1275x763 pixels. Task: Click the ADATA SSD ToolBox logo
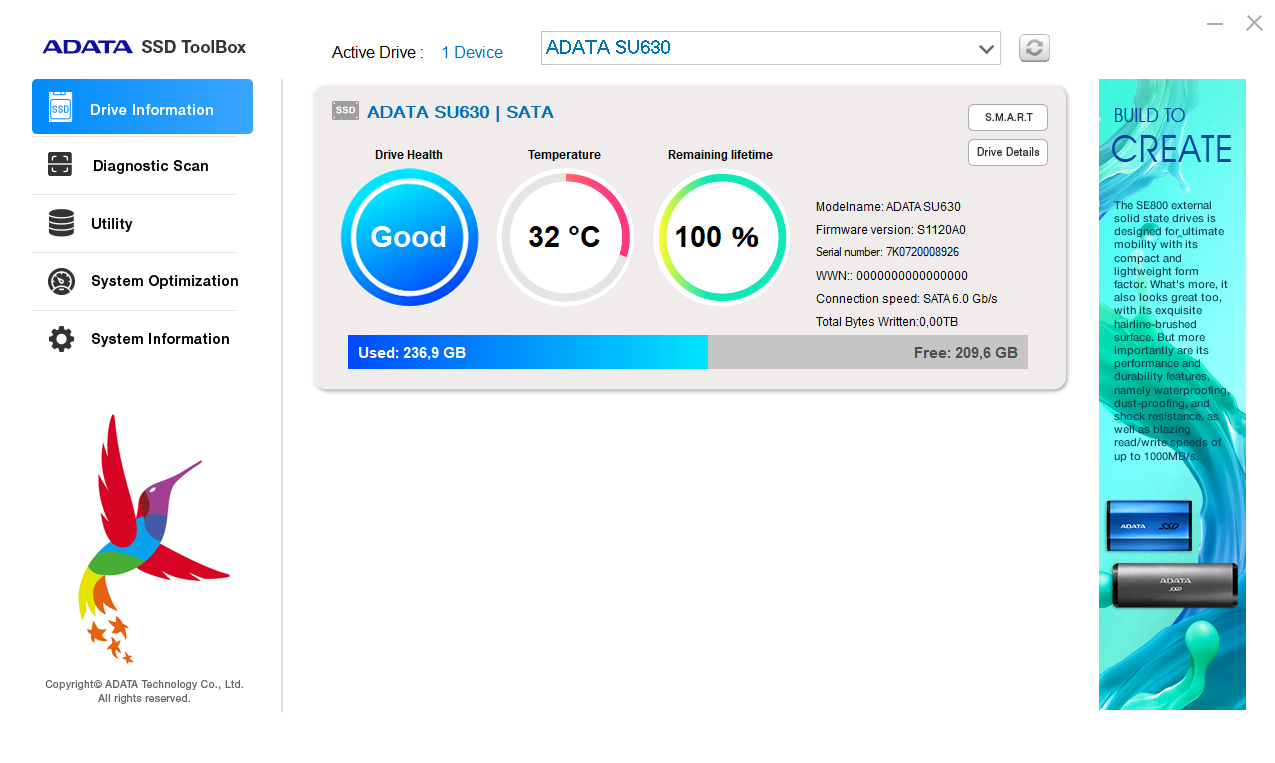click(144, 47)
